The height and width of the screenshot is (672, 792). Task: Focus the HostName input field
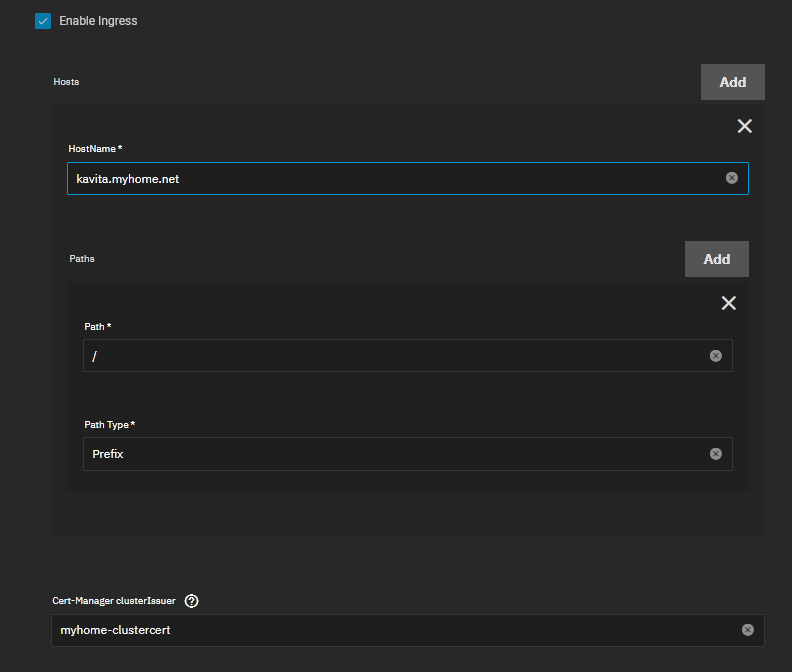coord(408,178)
